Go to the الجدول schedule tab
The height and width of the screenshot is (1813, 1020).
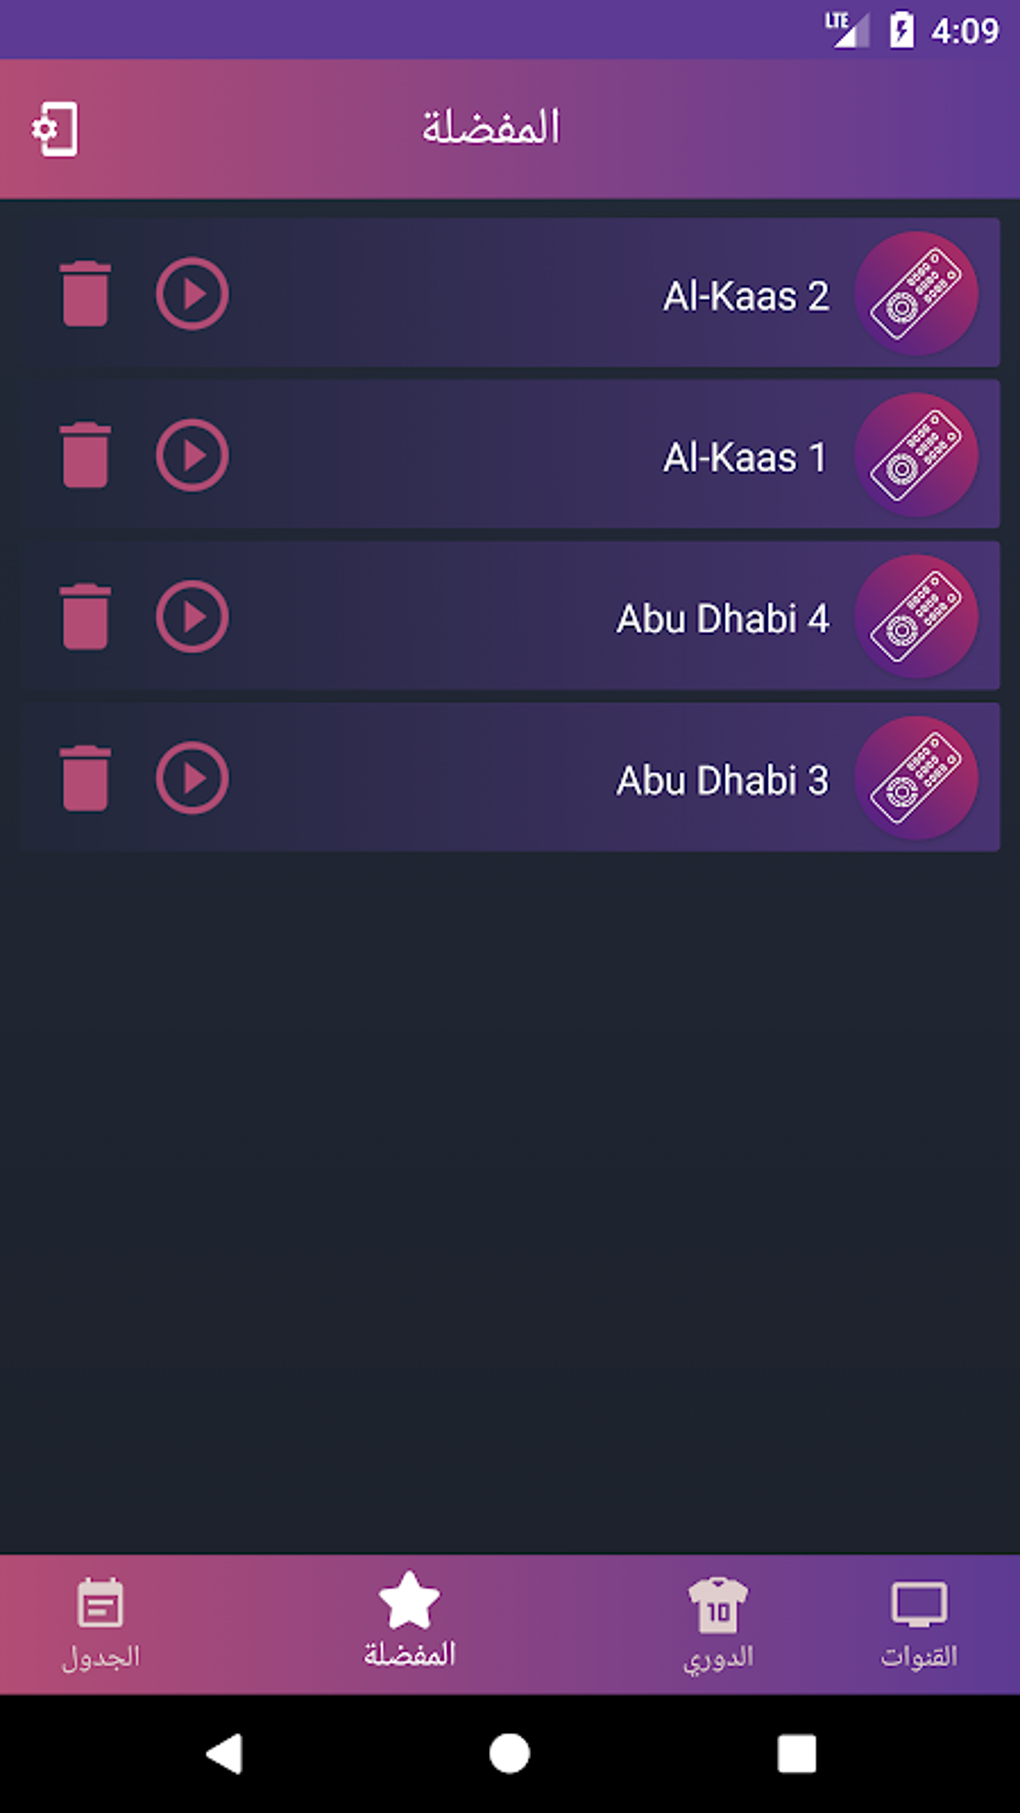101,1624
